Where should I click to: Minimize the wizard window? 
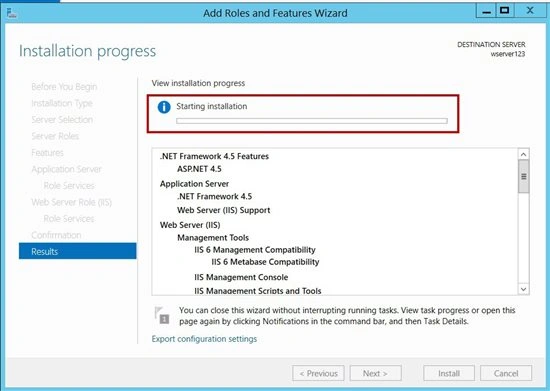pos(486,11)
